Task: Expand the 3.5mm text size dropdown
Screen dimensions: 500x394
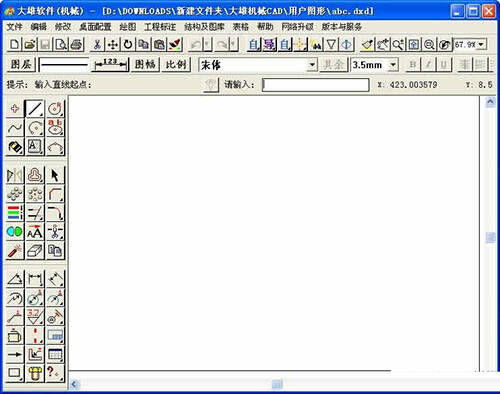Action: click(393, 65)
